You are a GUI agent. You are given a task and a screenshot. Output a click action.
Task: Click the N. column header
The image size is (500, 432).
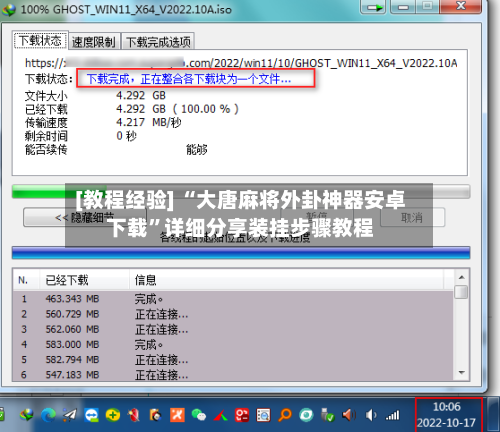click(26, 280)
